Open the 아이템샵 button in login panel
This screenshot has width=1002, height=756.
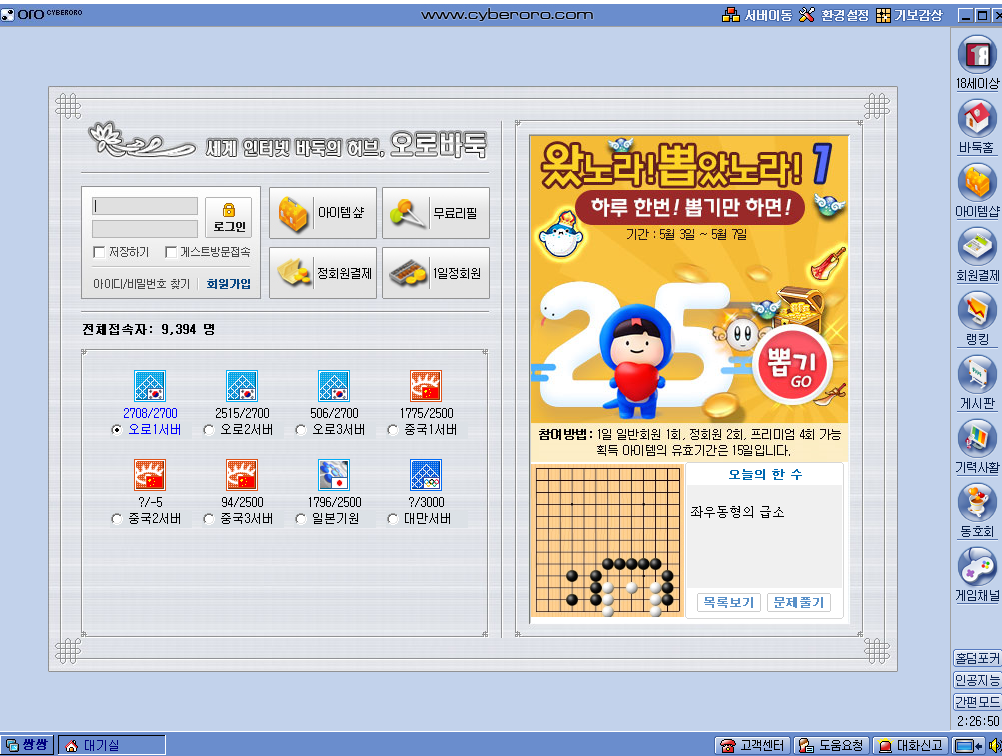pyautogui.click(x=323, y=213)
